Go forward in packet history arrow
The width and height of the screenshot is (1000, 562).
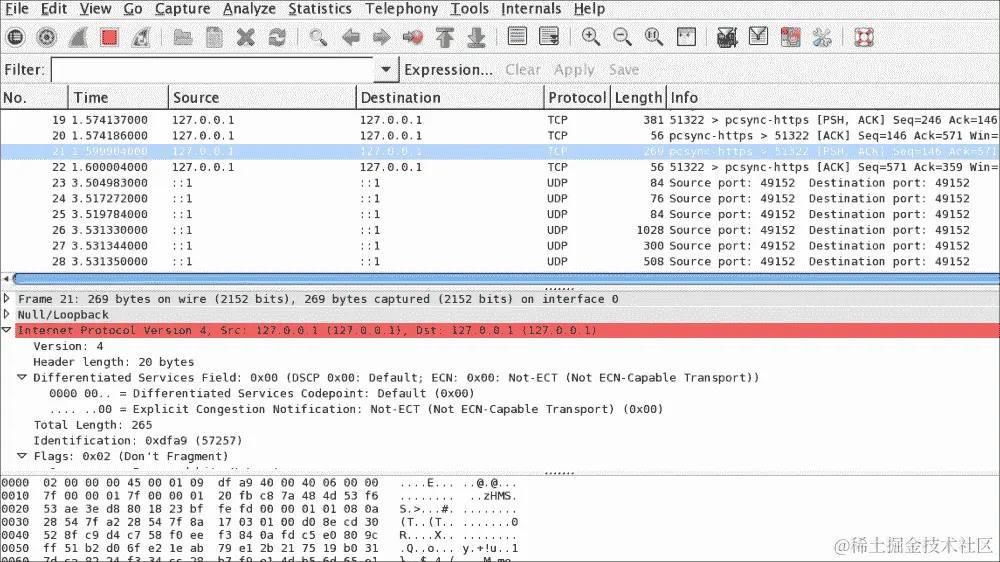pyautogui.click(x=381, y=38)
